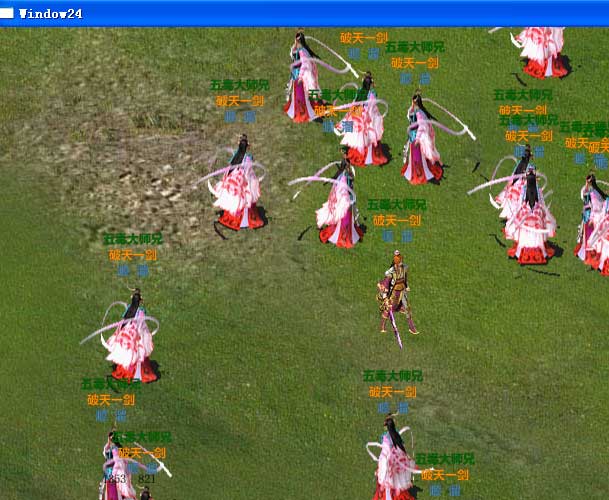Click the "821" coordinate number
The width and height of the screenshot is (609, 500).
[147, 479]
